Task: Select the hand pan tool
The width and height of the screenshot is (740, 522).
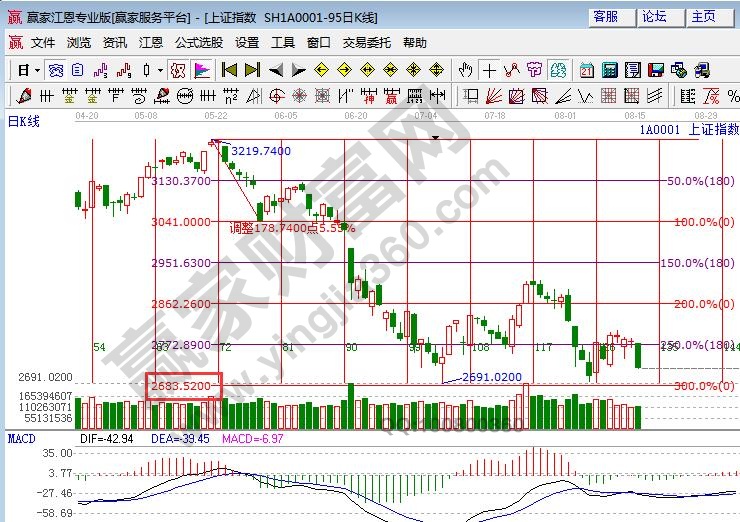Action: (x=465, y=70)
